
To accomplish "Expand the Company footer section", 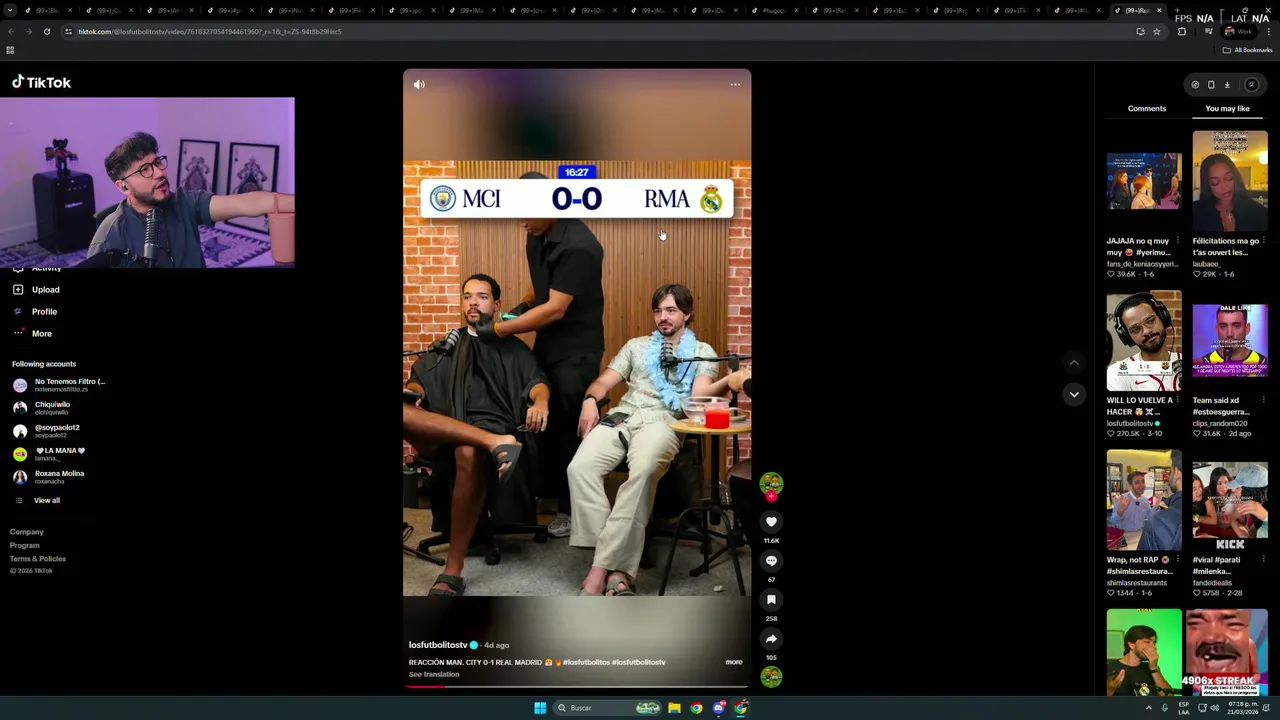I will click(27, 532).
